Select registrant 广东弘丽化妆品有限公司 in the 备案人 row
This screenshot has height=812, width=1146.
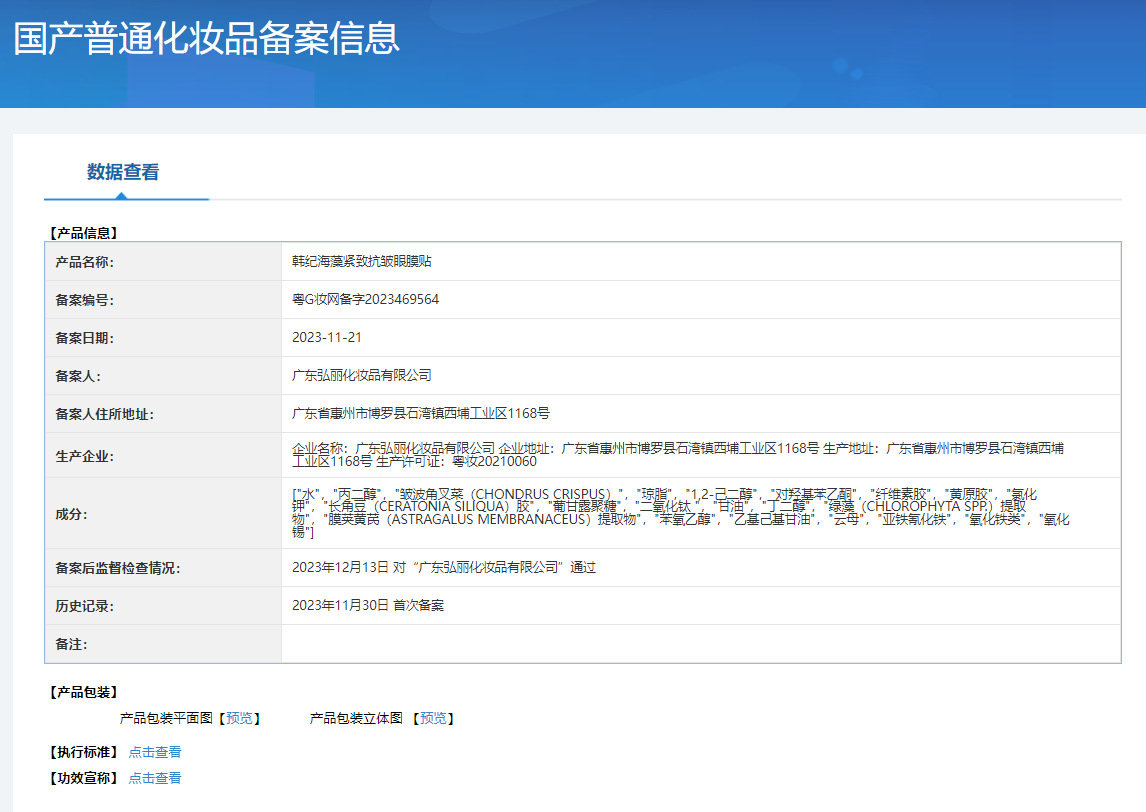click(362, 376)
